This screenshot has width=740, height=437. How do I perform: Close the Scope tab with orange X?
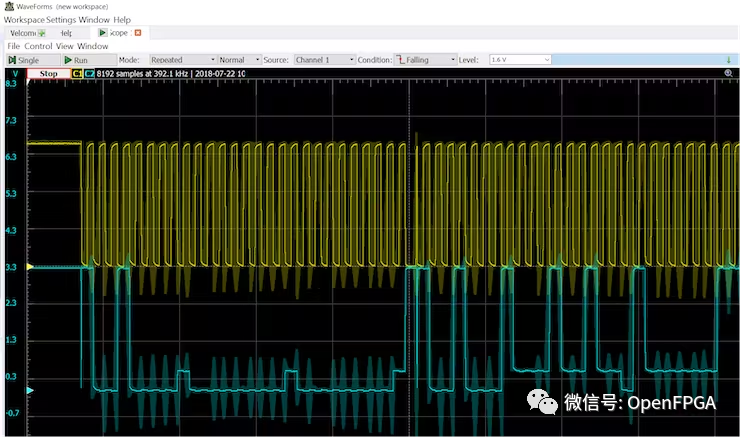(138, 33)
